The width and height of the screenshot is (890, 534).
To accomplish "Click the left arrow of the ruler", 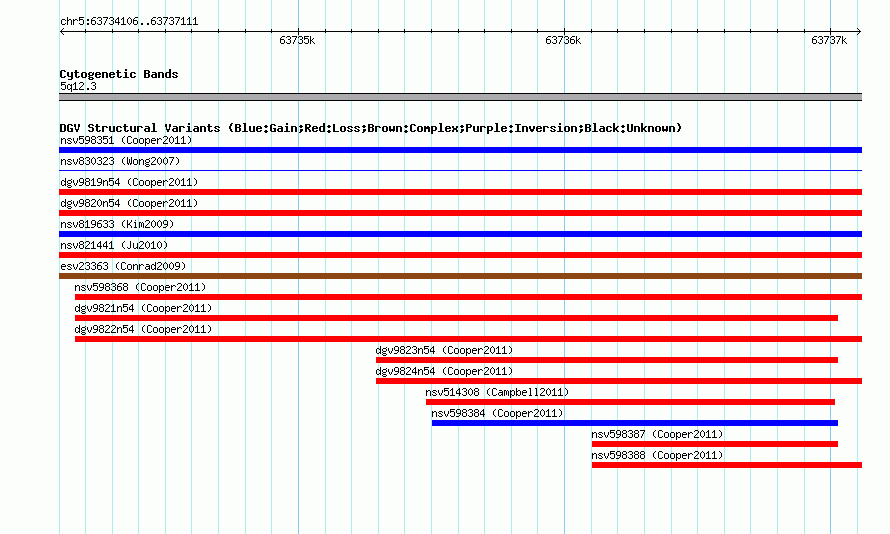I will [x=62, y=31].
